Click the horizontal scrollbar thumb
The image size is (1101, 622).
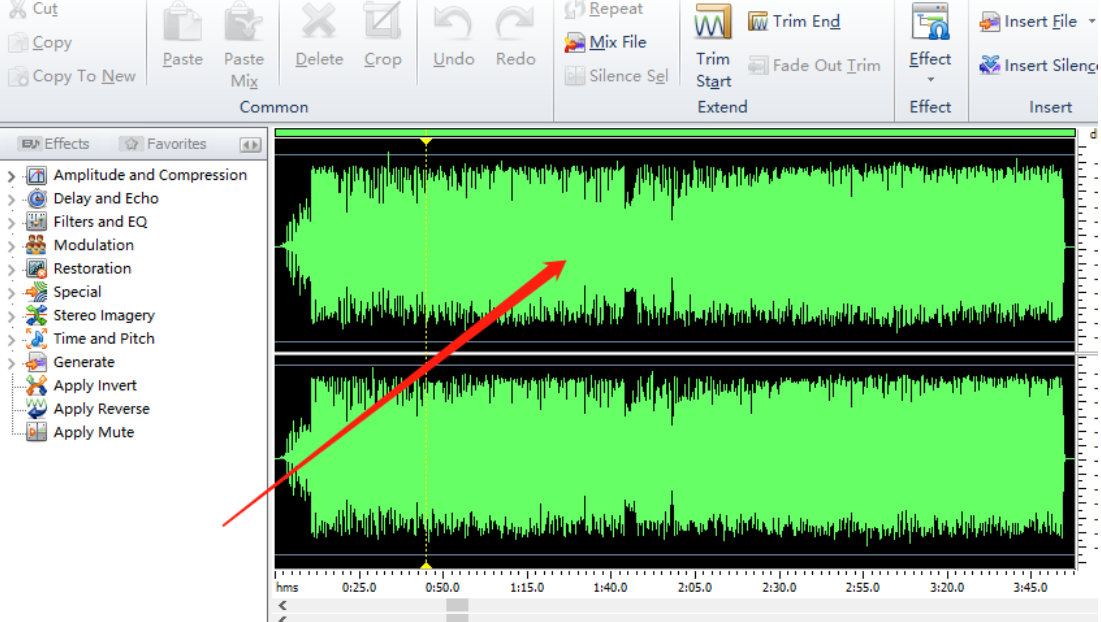pos(457,605)
